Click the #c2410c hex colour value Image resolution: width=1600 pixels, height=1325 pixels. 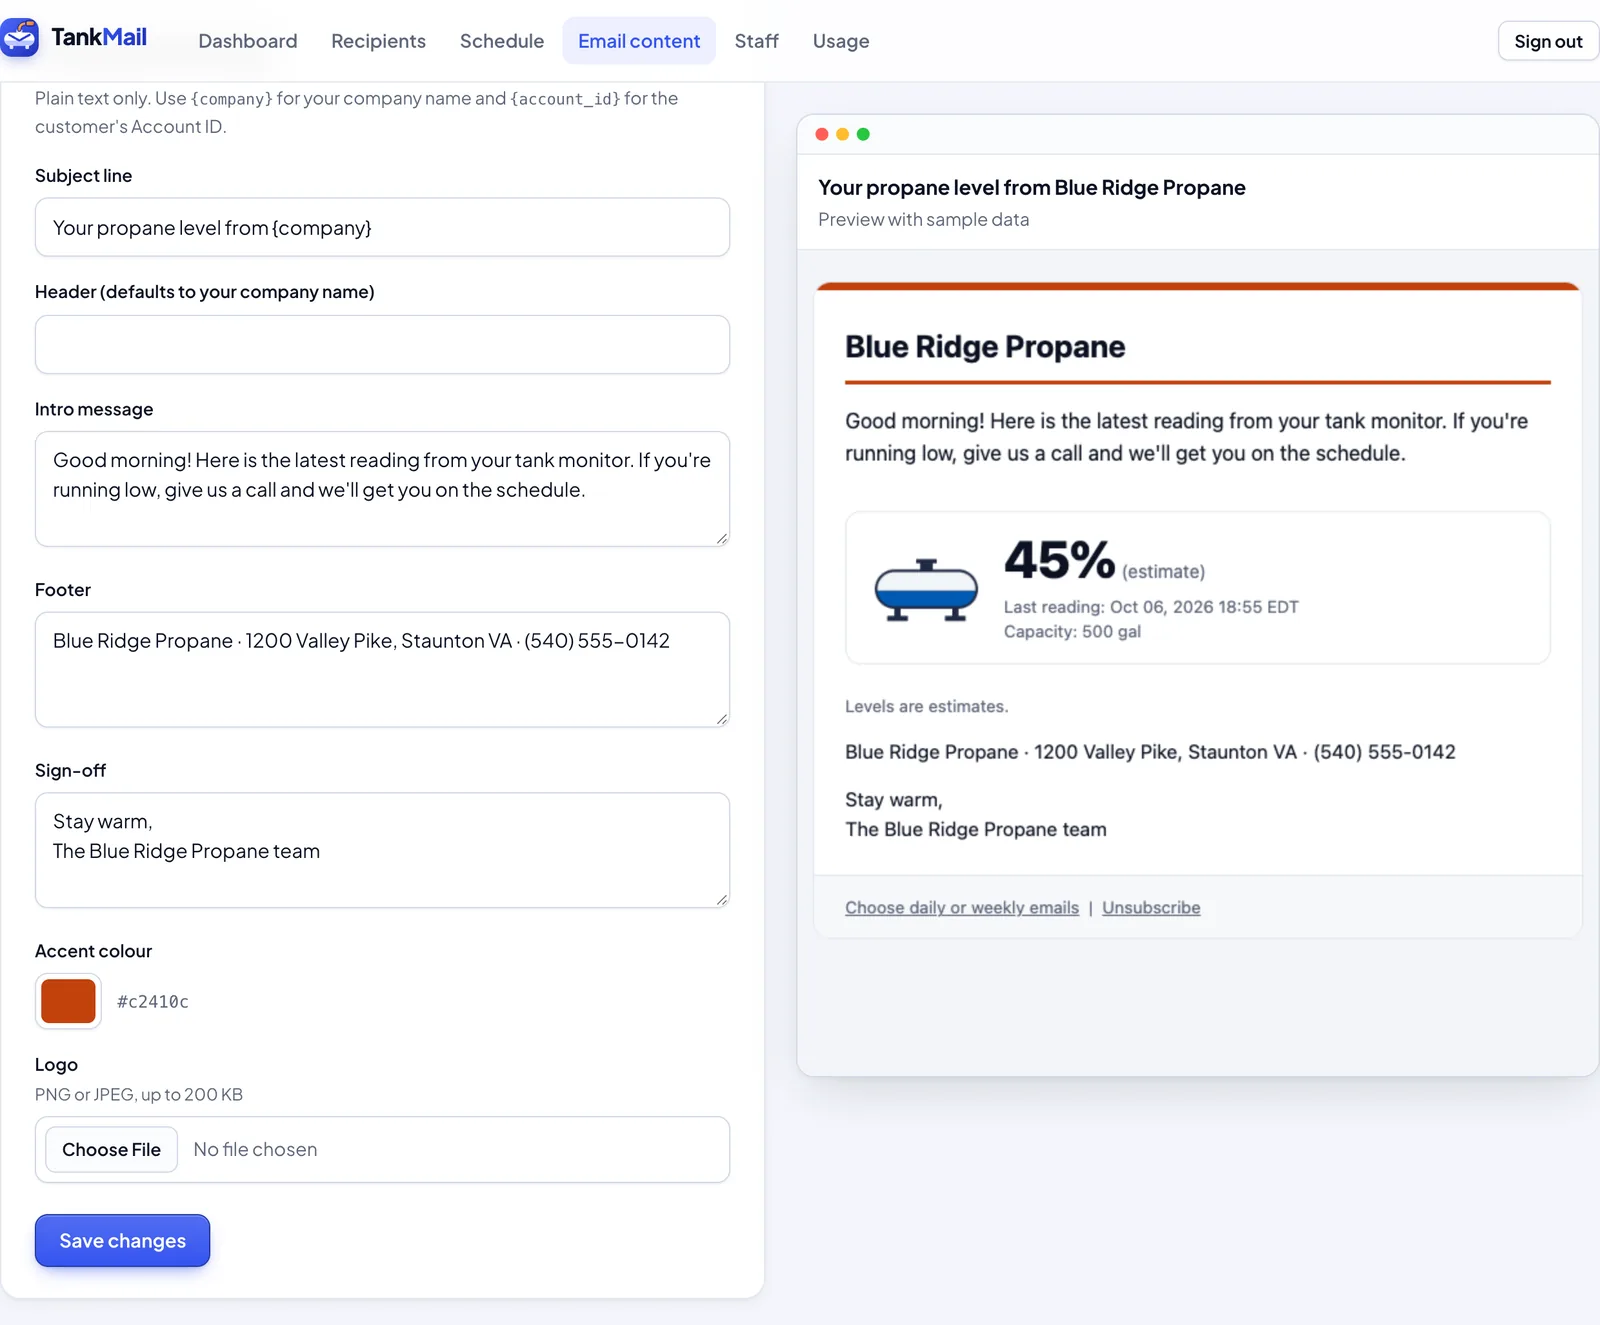(x=153, y=1001)
